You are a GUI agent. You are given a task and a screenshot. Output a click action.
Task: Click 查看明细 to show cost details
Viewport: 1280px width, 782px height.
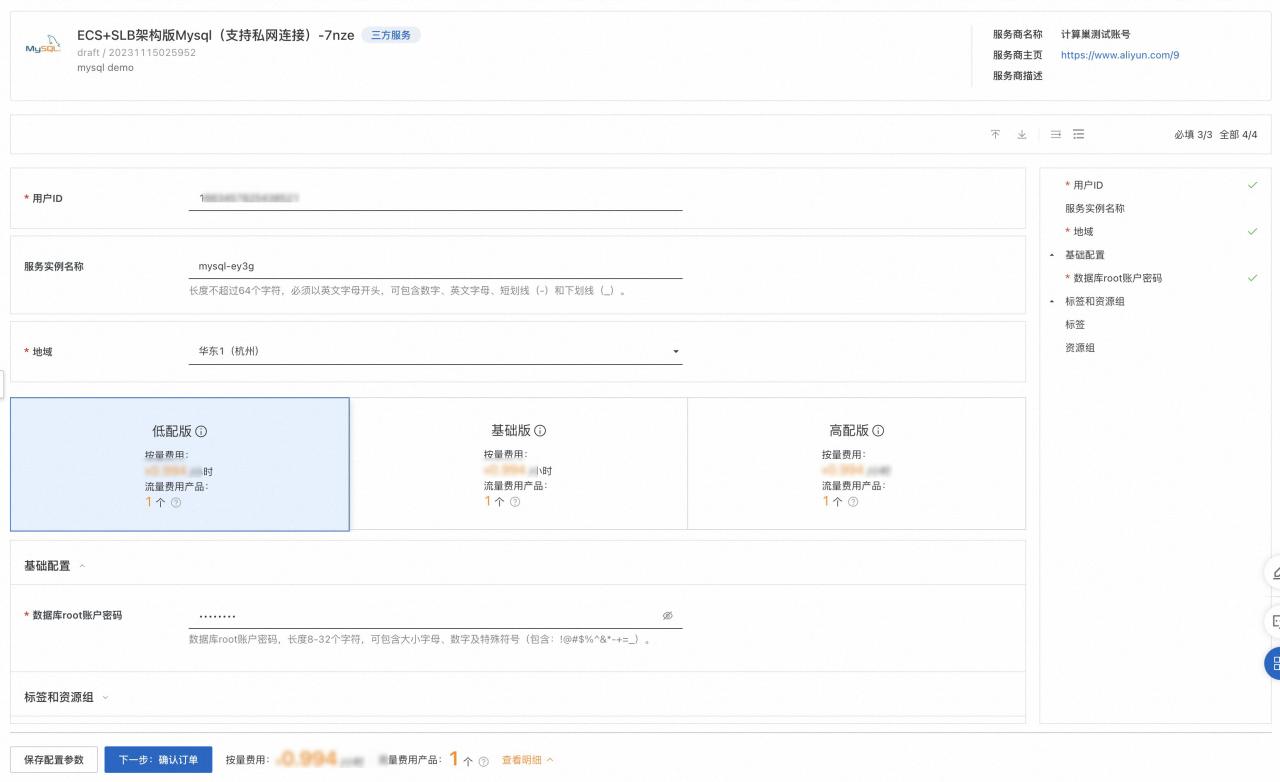coord(527,760)
